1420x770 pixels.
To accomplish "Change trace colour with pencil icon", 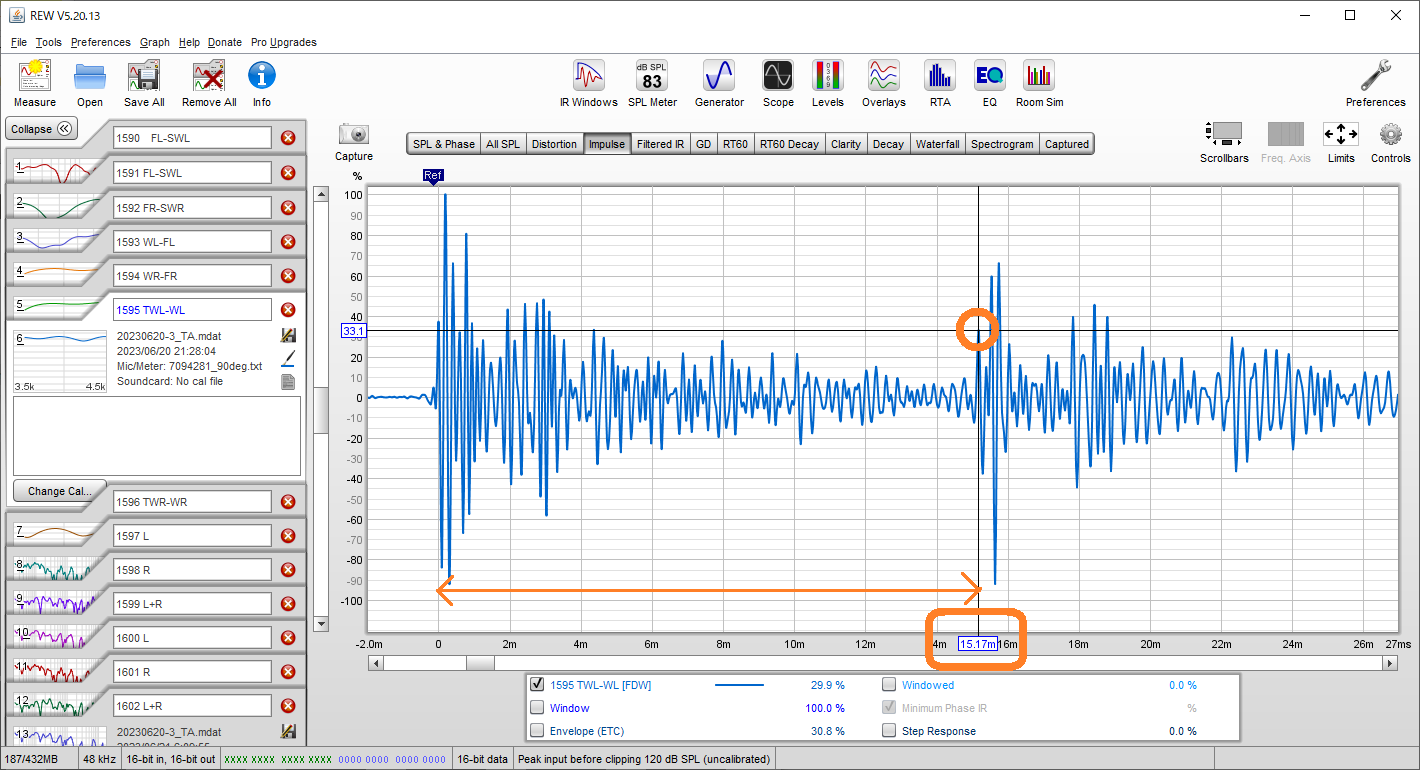I will 288,358.
